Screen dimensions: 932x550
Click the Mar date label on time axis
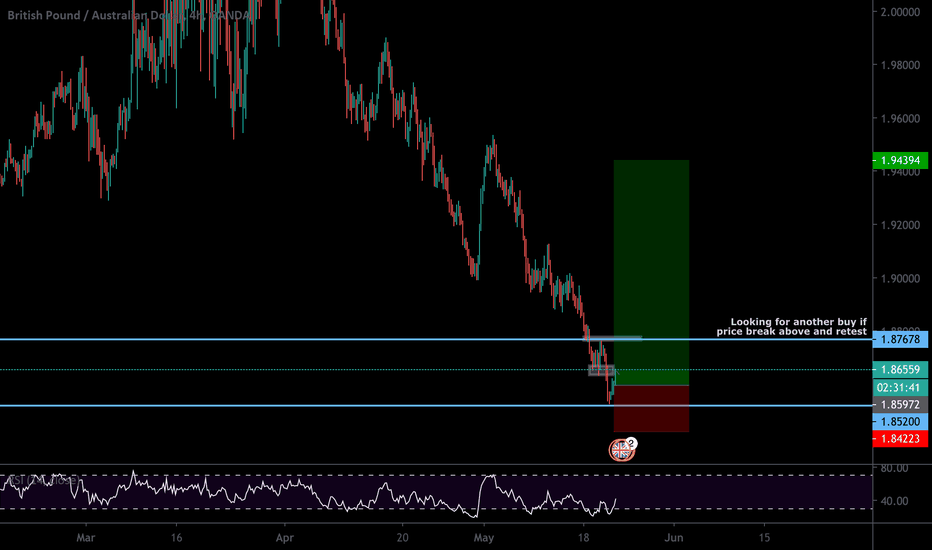coord(86,538)
